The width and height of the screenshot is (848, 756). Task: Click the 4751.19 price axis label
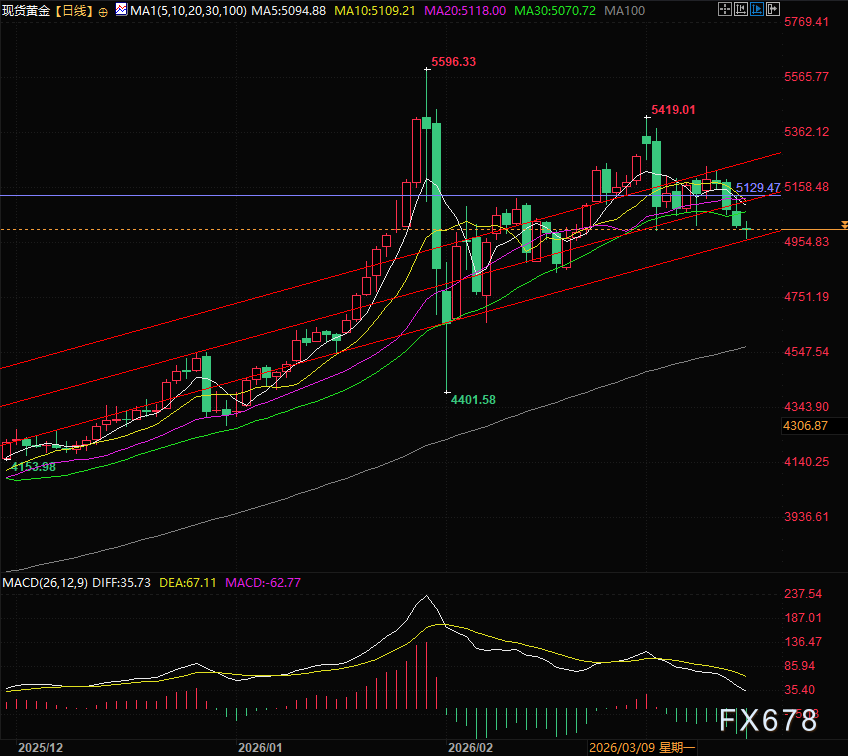pyautogui.click(x=806, y=297)
